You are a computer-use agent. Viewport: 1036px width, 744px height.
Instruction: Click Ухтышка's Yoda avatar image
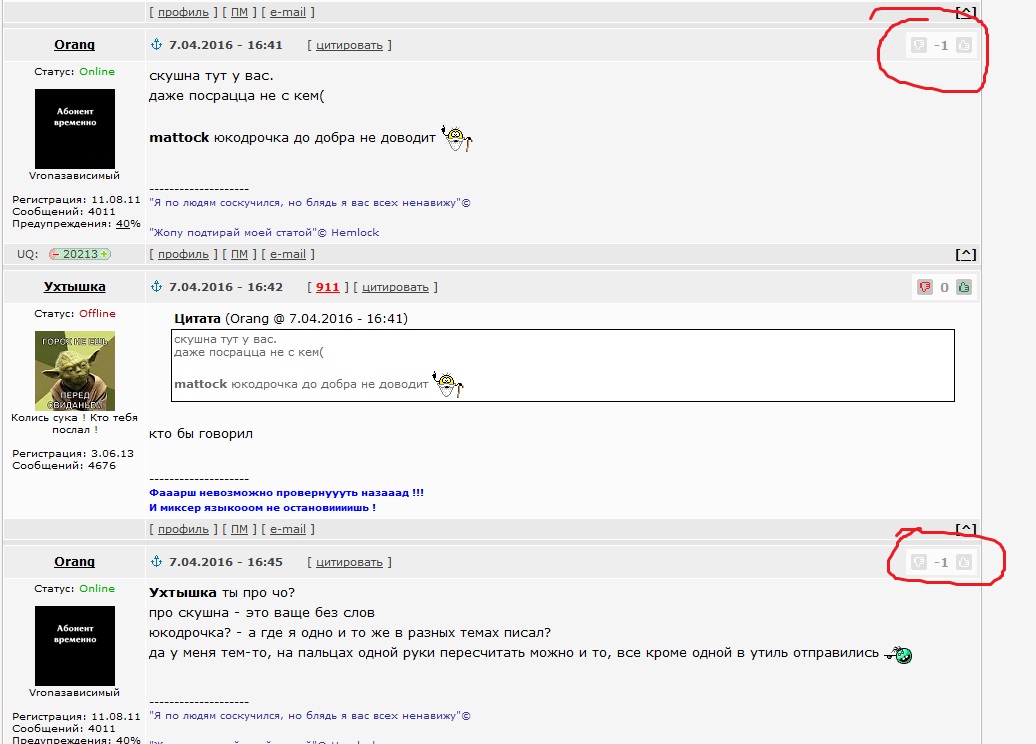coord(75,371)
